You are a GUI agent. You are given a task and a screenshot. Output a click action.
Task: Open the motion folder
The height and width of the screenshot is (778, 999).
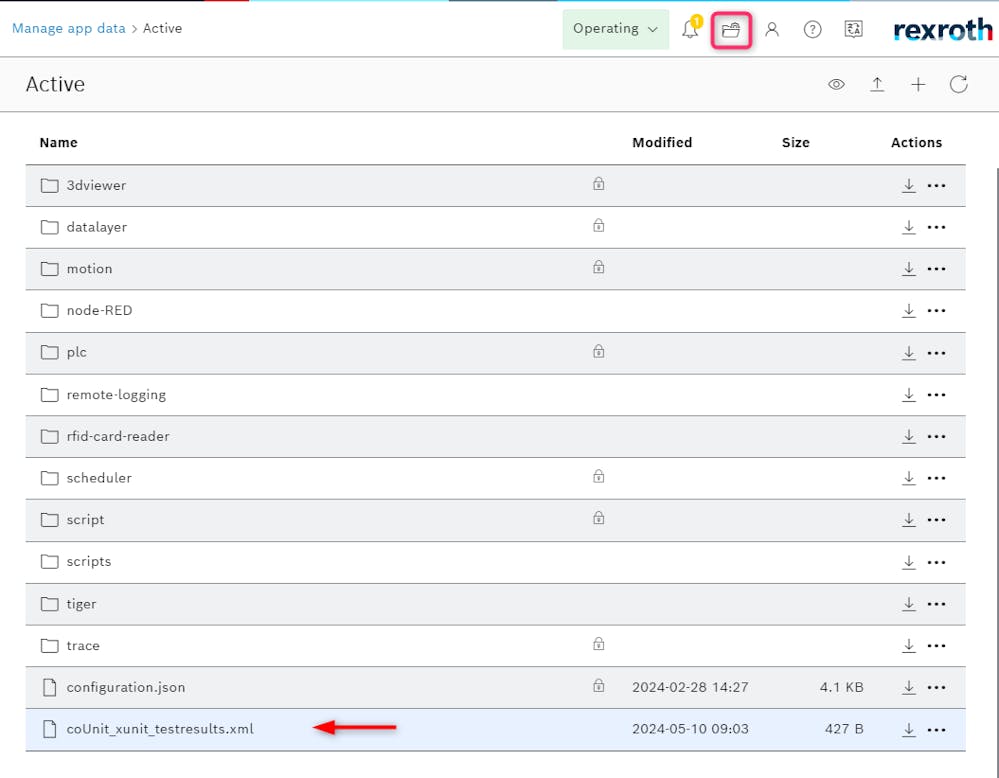(x=89, y=269)
